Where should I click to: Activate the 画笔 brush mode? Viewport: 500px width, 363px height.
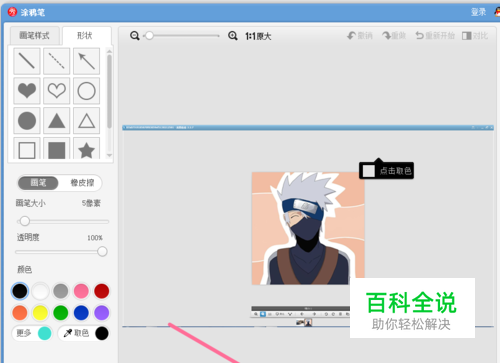click(38, 183)
